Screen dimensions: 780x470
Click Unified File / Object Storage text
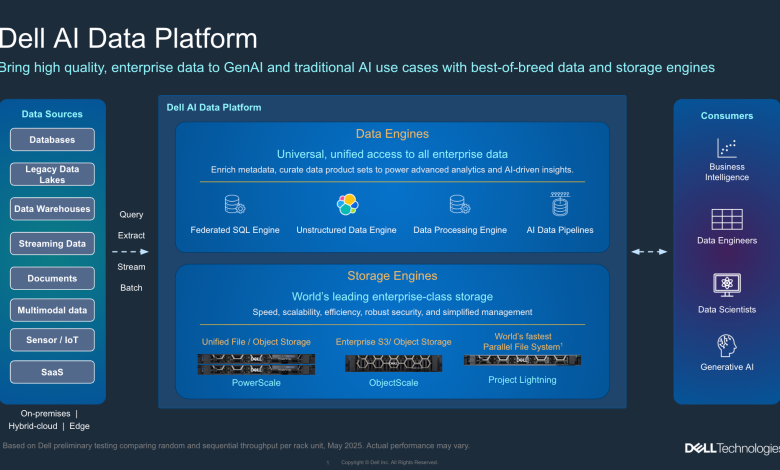pos(256,342)
